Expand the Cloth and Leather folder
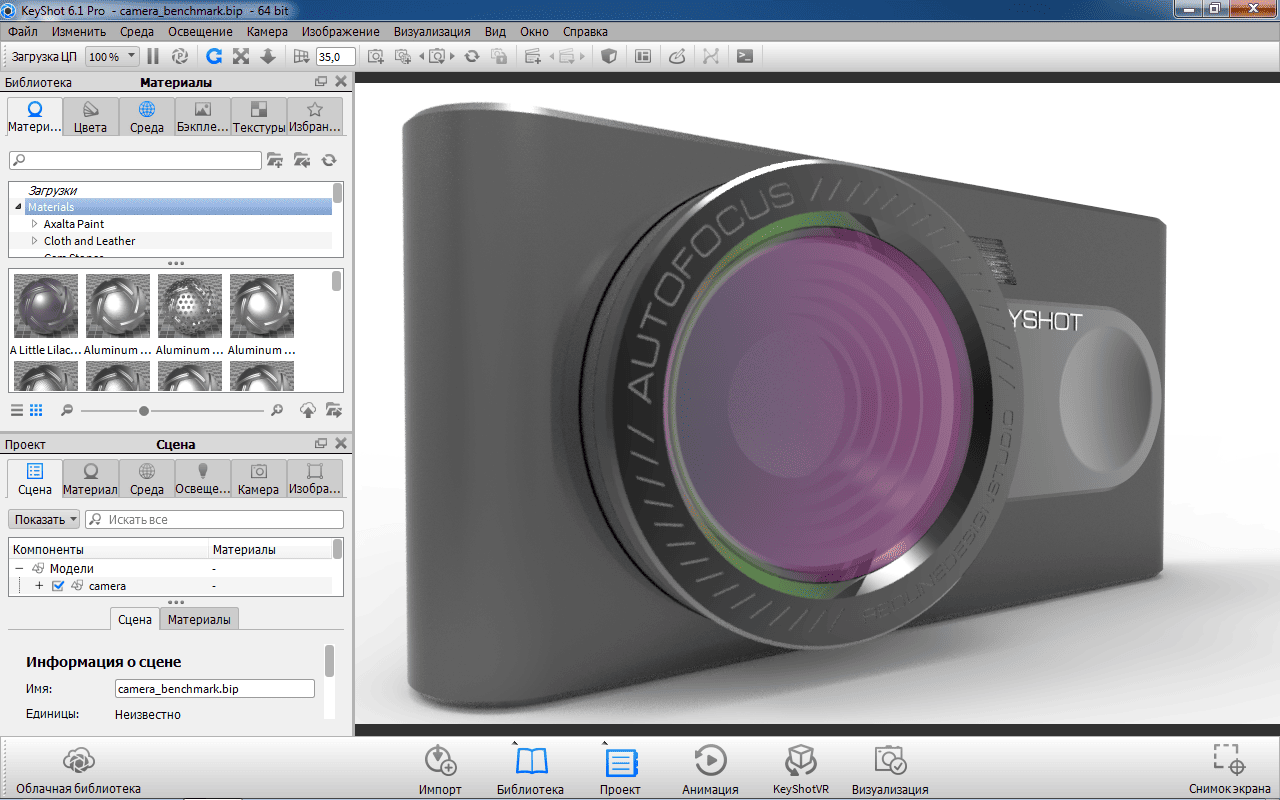This screenshot has height=800, width=1280. tap(34, 241)
